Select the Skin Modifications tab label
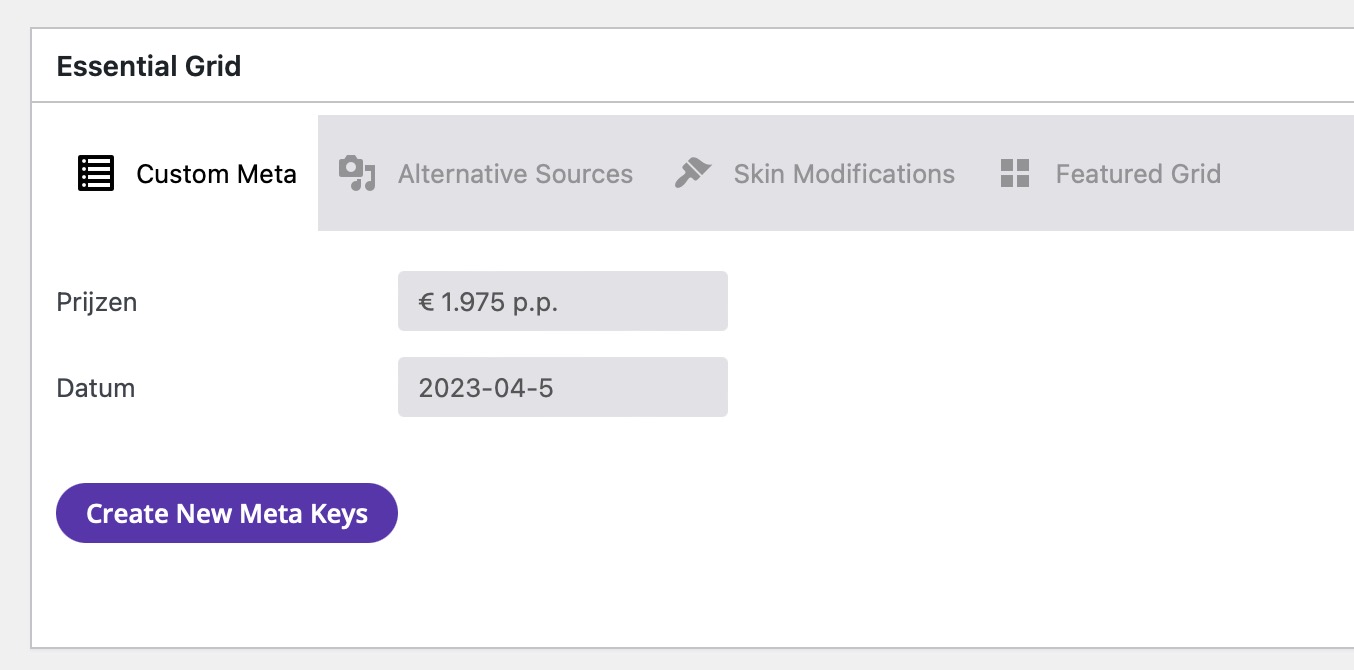 point(844,174)
